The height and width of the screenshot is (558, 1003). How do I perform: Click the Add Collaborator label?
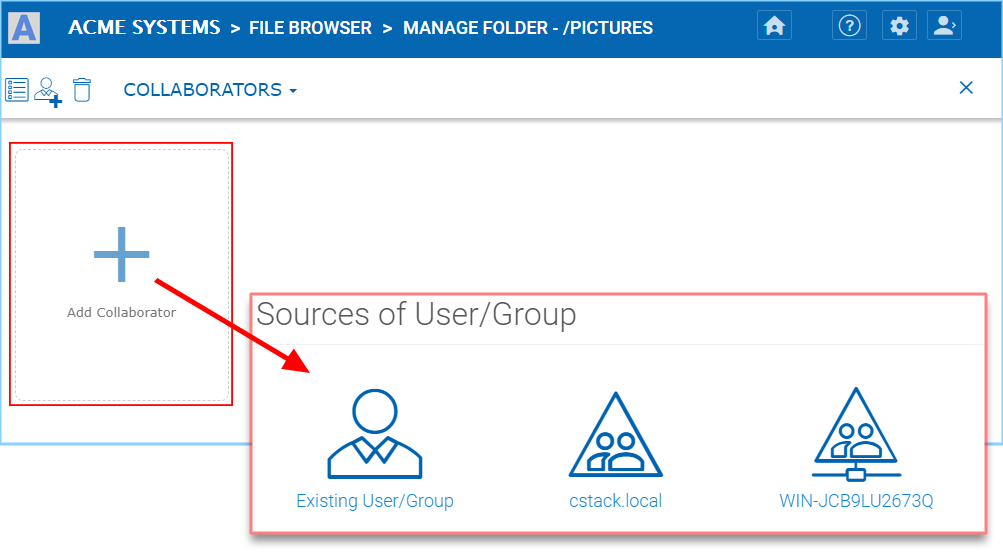point(122,312)
